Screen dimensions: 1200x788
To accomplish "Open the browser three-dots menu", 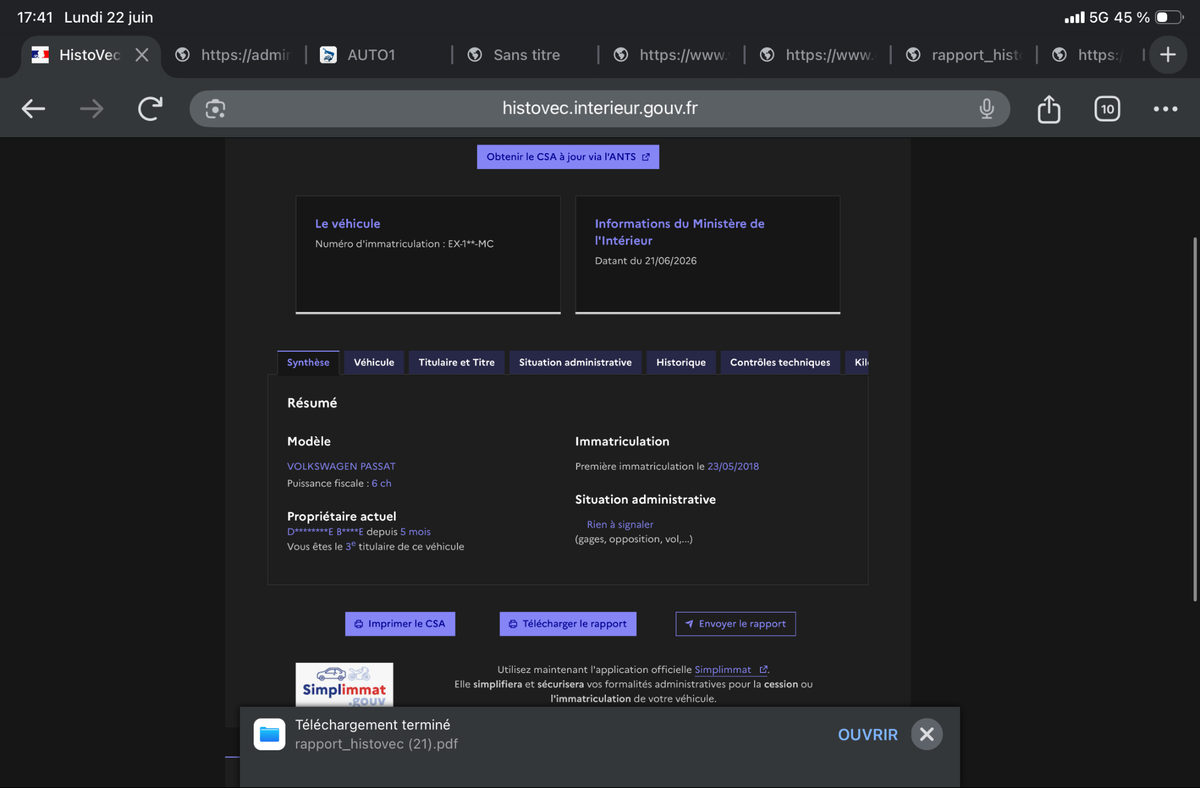I will [x=1165, y=109].
